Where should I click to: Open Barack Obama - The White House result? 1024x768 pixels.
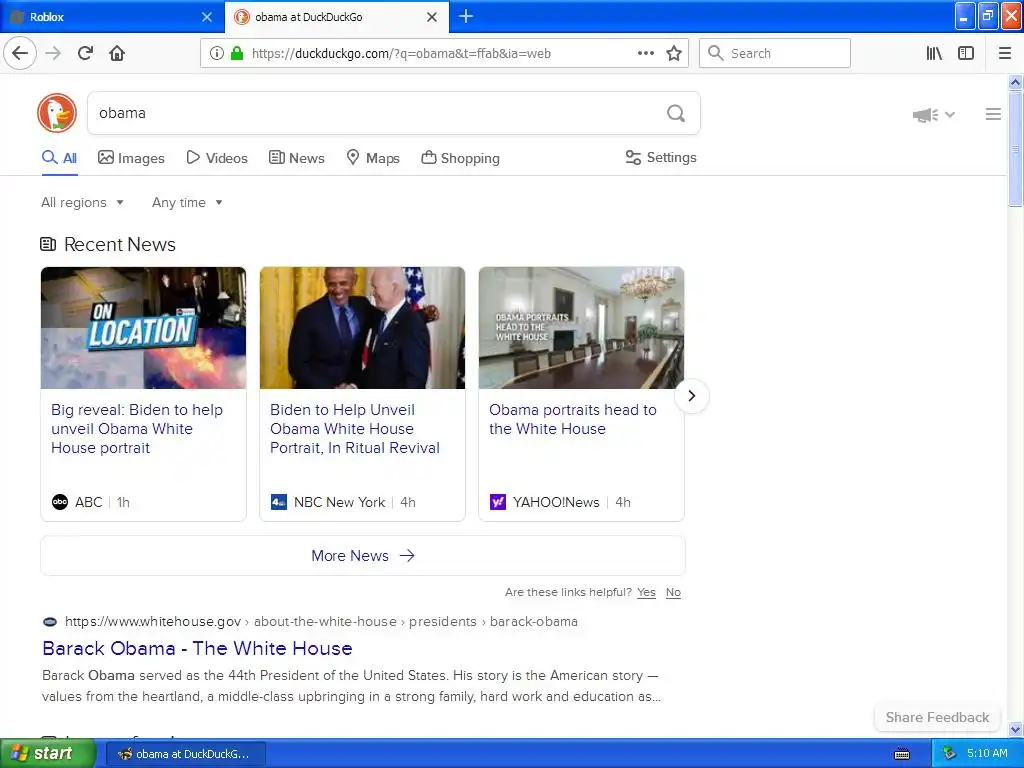pos(197,648)
